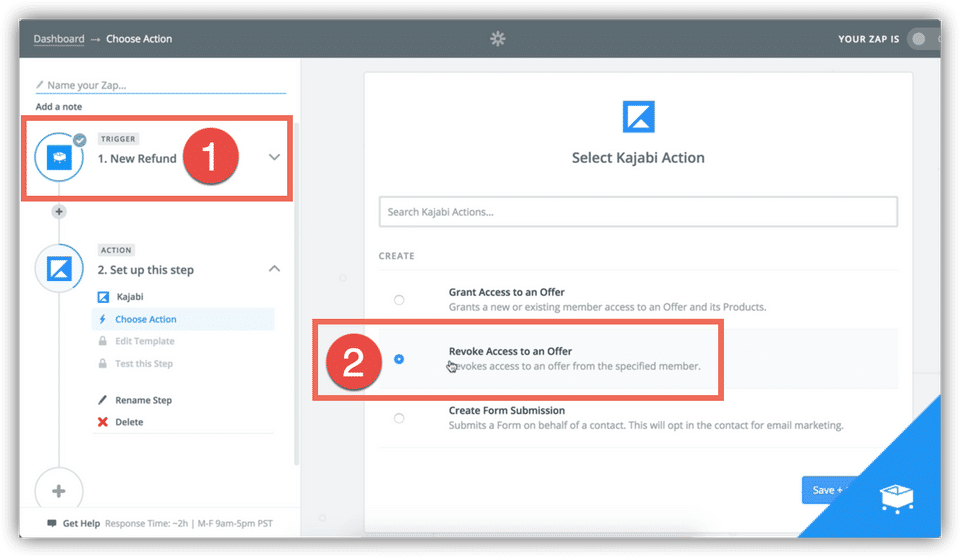960x557 pixels.
Task: Click the CREATE section label
Action: tap(396, 256)
